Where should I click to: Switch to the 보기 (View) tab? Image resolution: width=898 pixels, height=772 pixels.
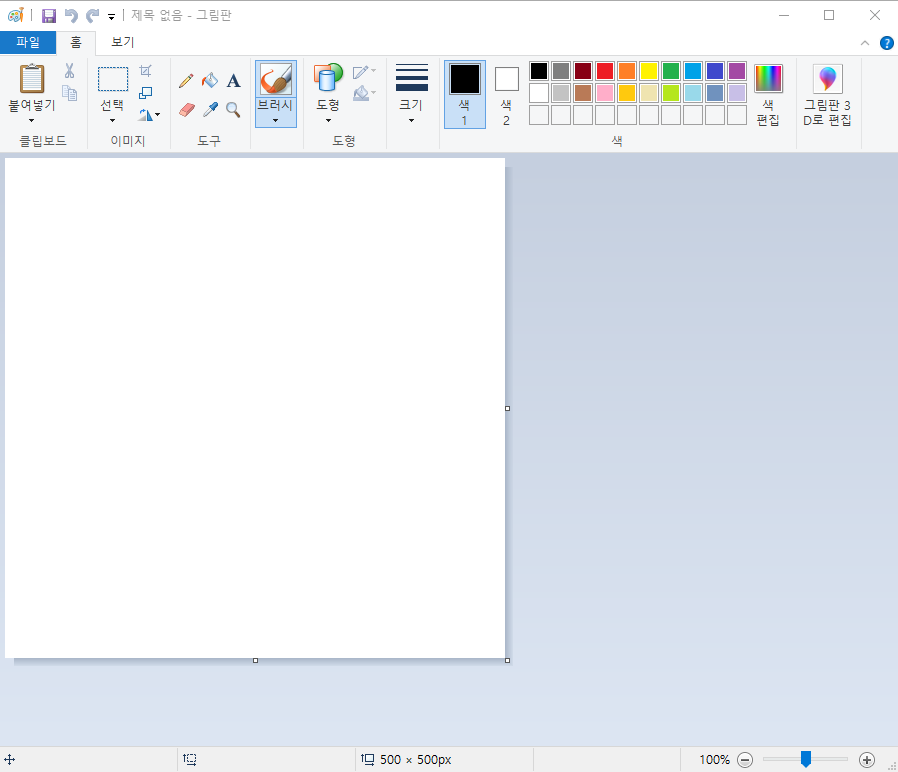pos(123,42)
